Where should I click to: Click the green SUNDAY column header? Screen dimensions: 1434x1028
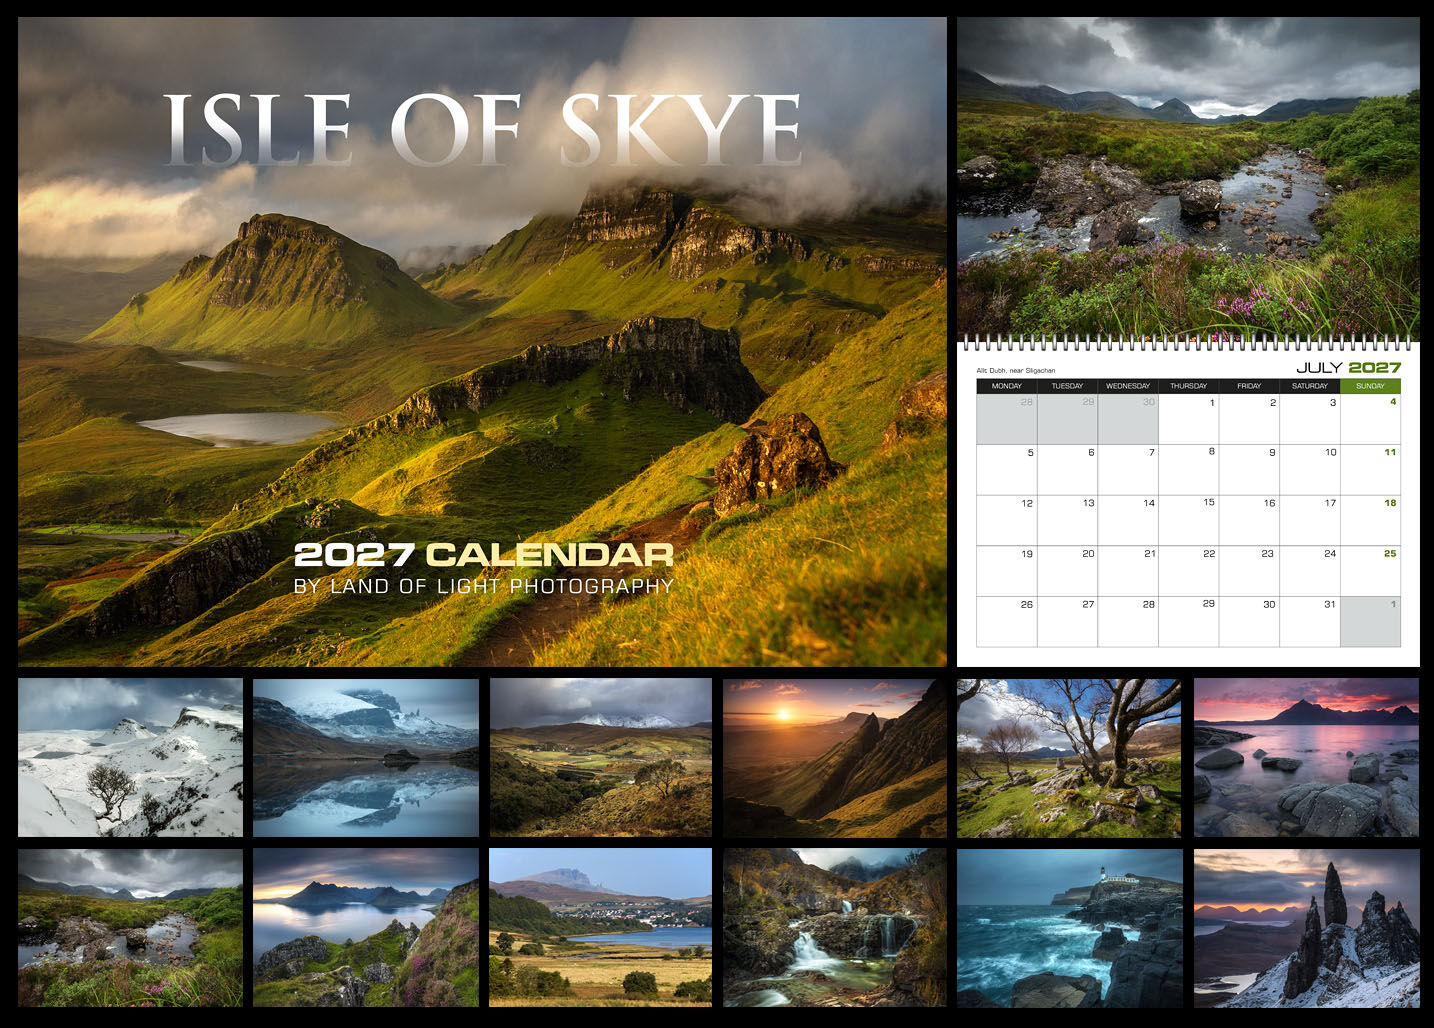click(1371, 386)
